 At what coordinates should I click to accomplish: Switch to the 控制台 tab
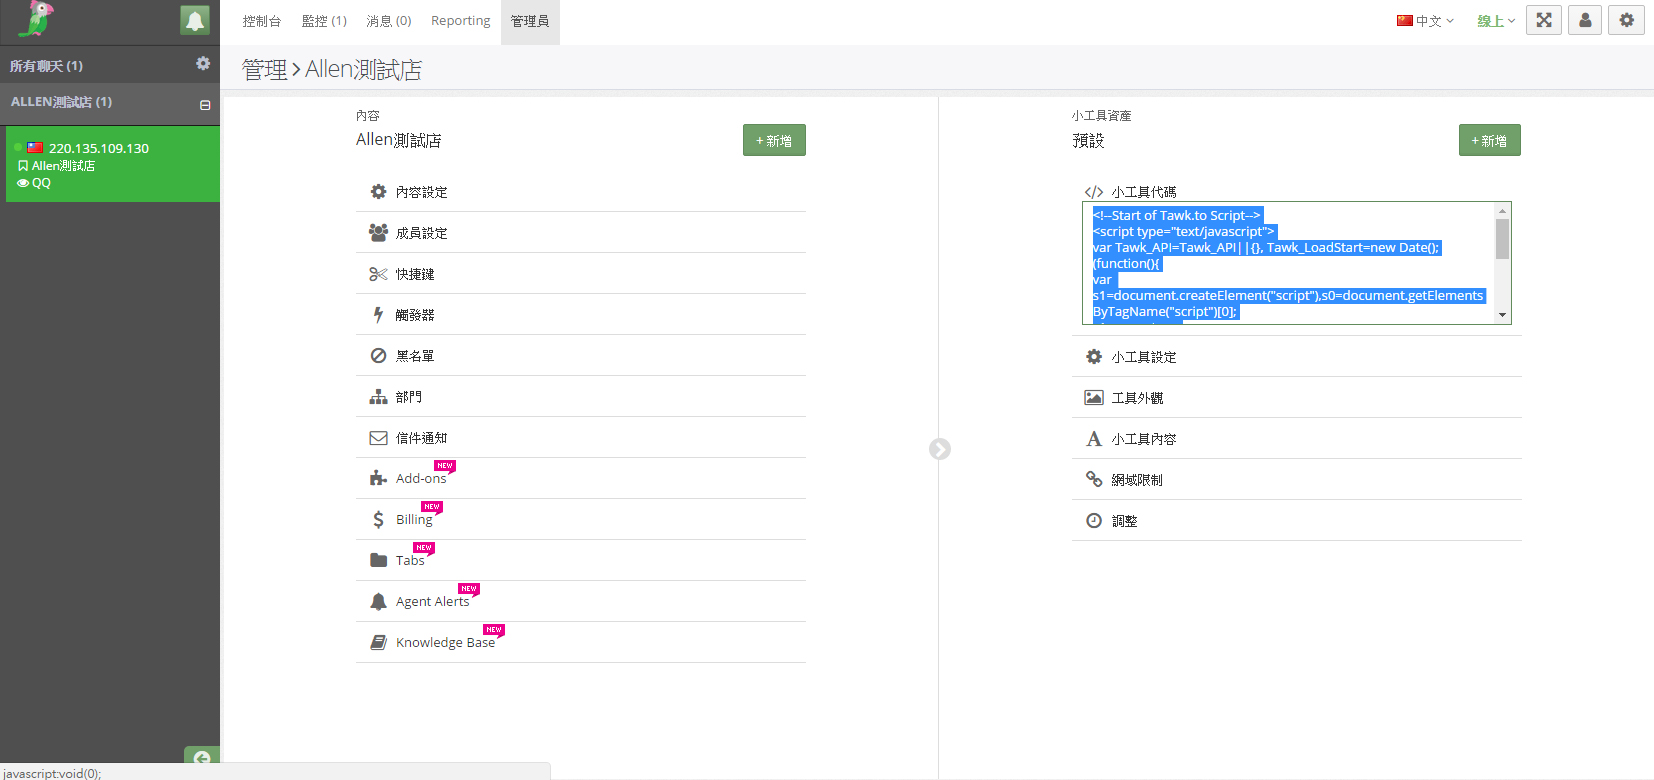[x=261, y=21]
